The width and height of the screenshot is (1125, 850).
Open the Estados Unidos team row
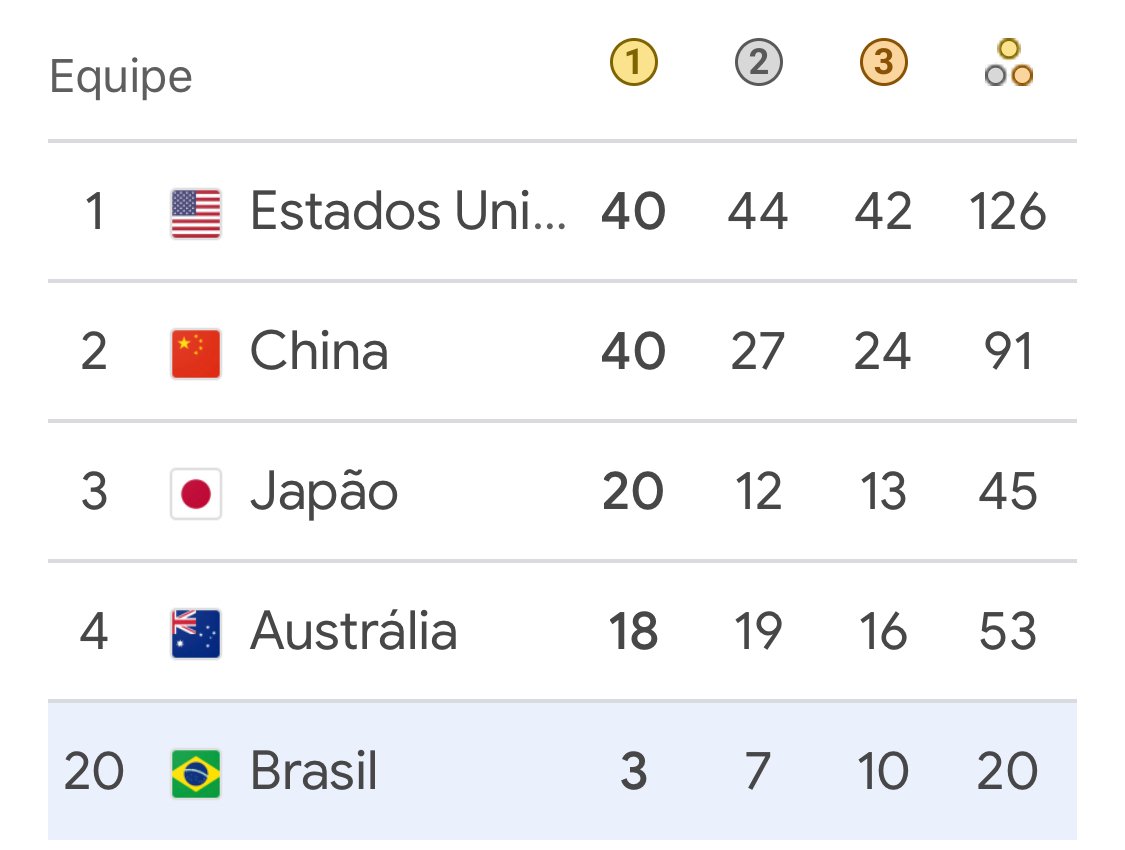click(x=562, y=212)
